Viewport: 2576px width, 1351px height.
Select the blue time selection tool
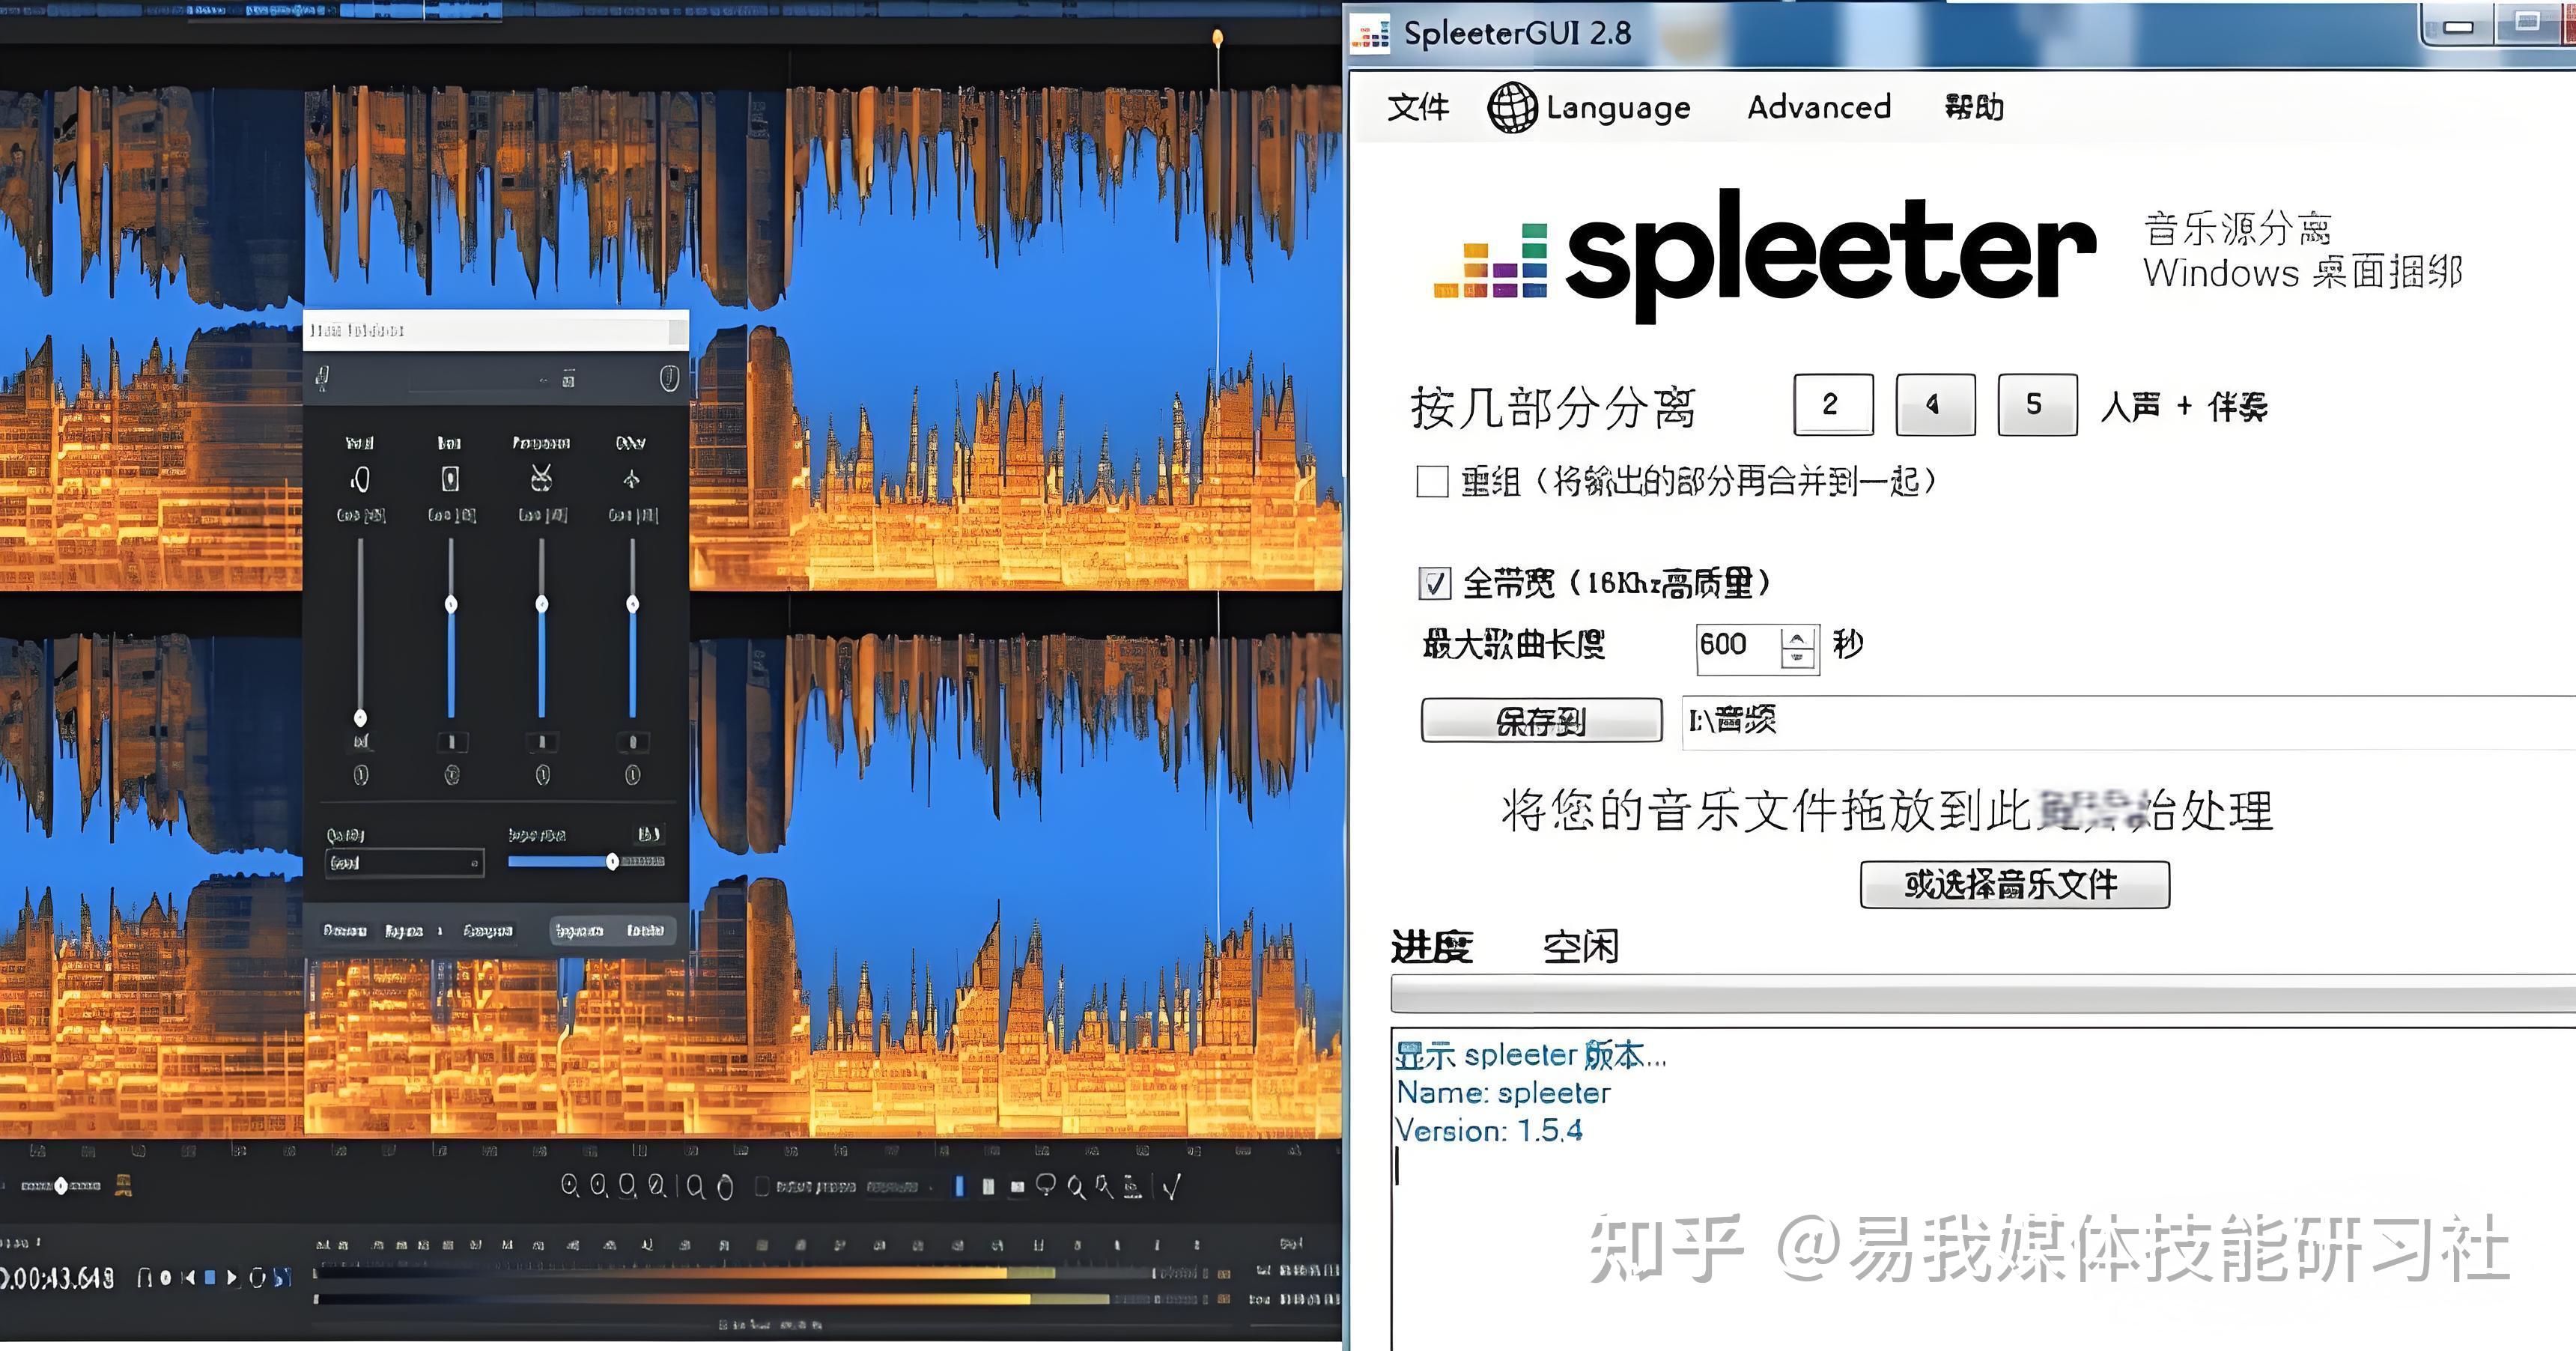pos(959,1186)
